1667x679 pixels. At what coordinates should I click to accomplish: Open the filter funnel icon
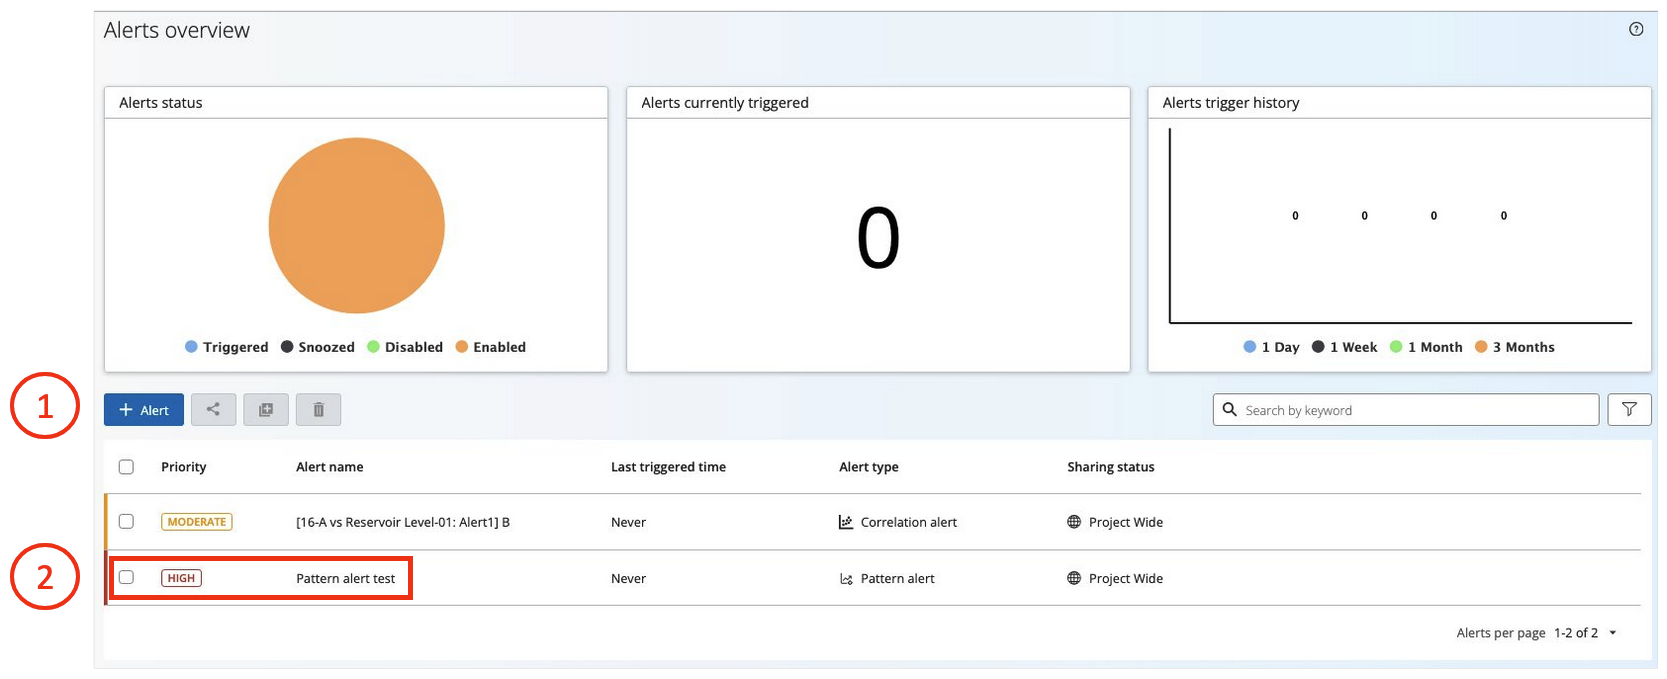(1629, 410)
